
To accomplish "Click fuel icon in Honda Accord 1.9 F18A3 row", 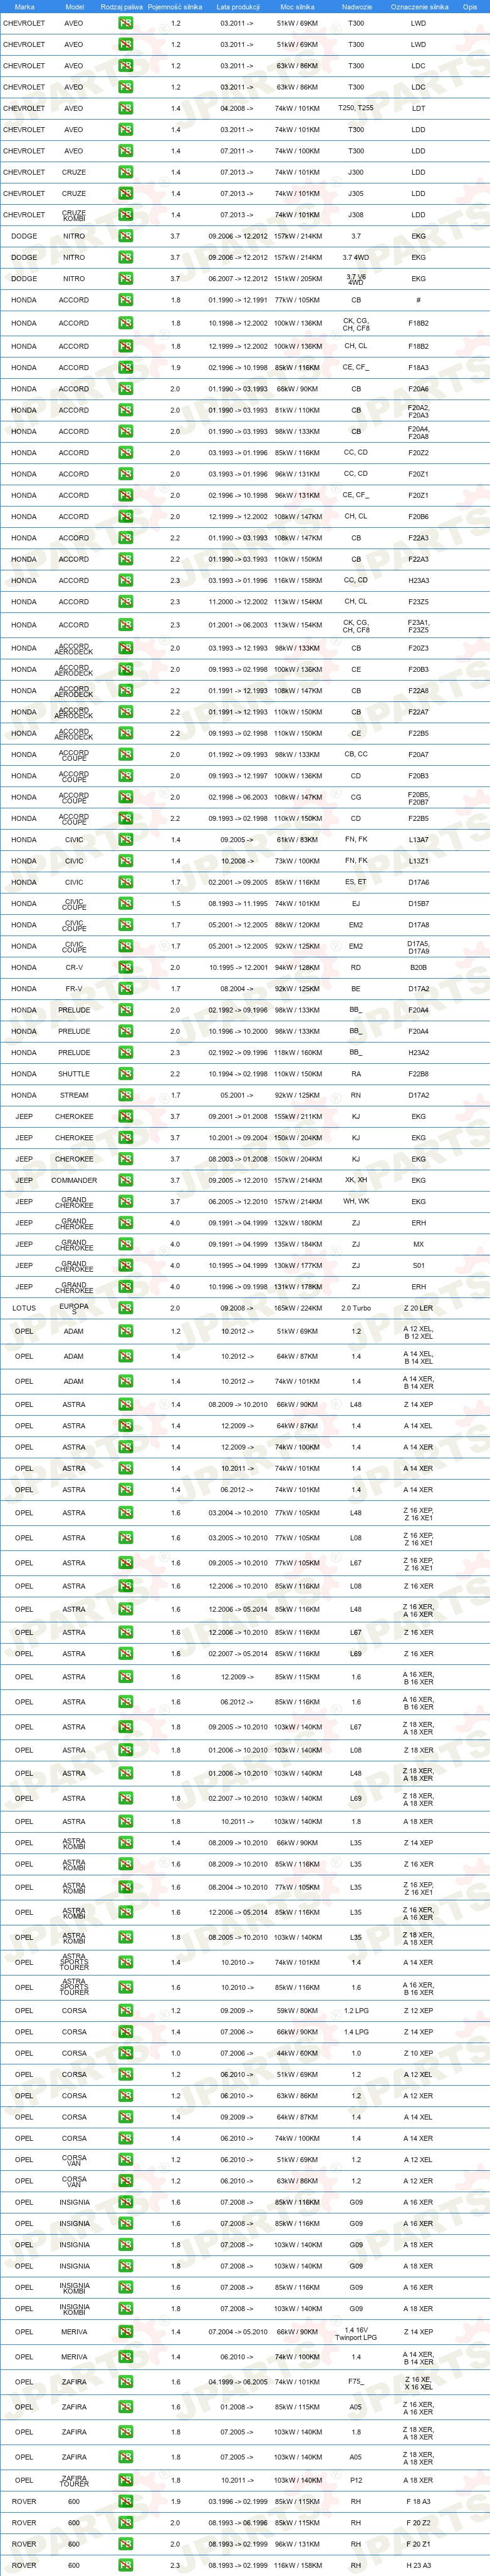I will click(125, 368).
